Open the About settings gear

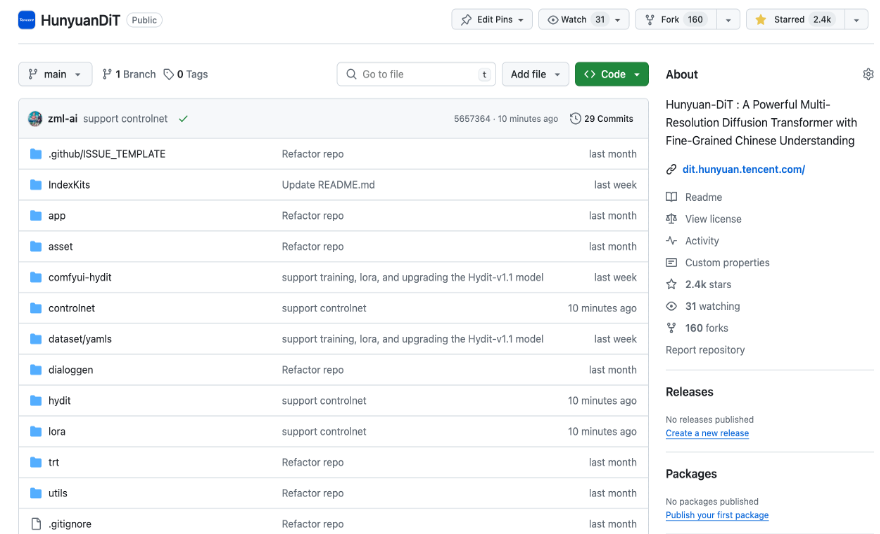pos(868,74)
